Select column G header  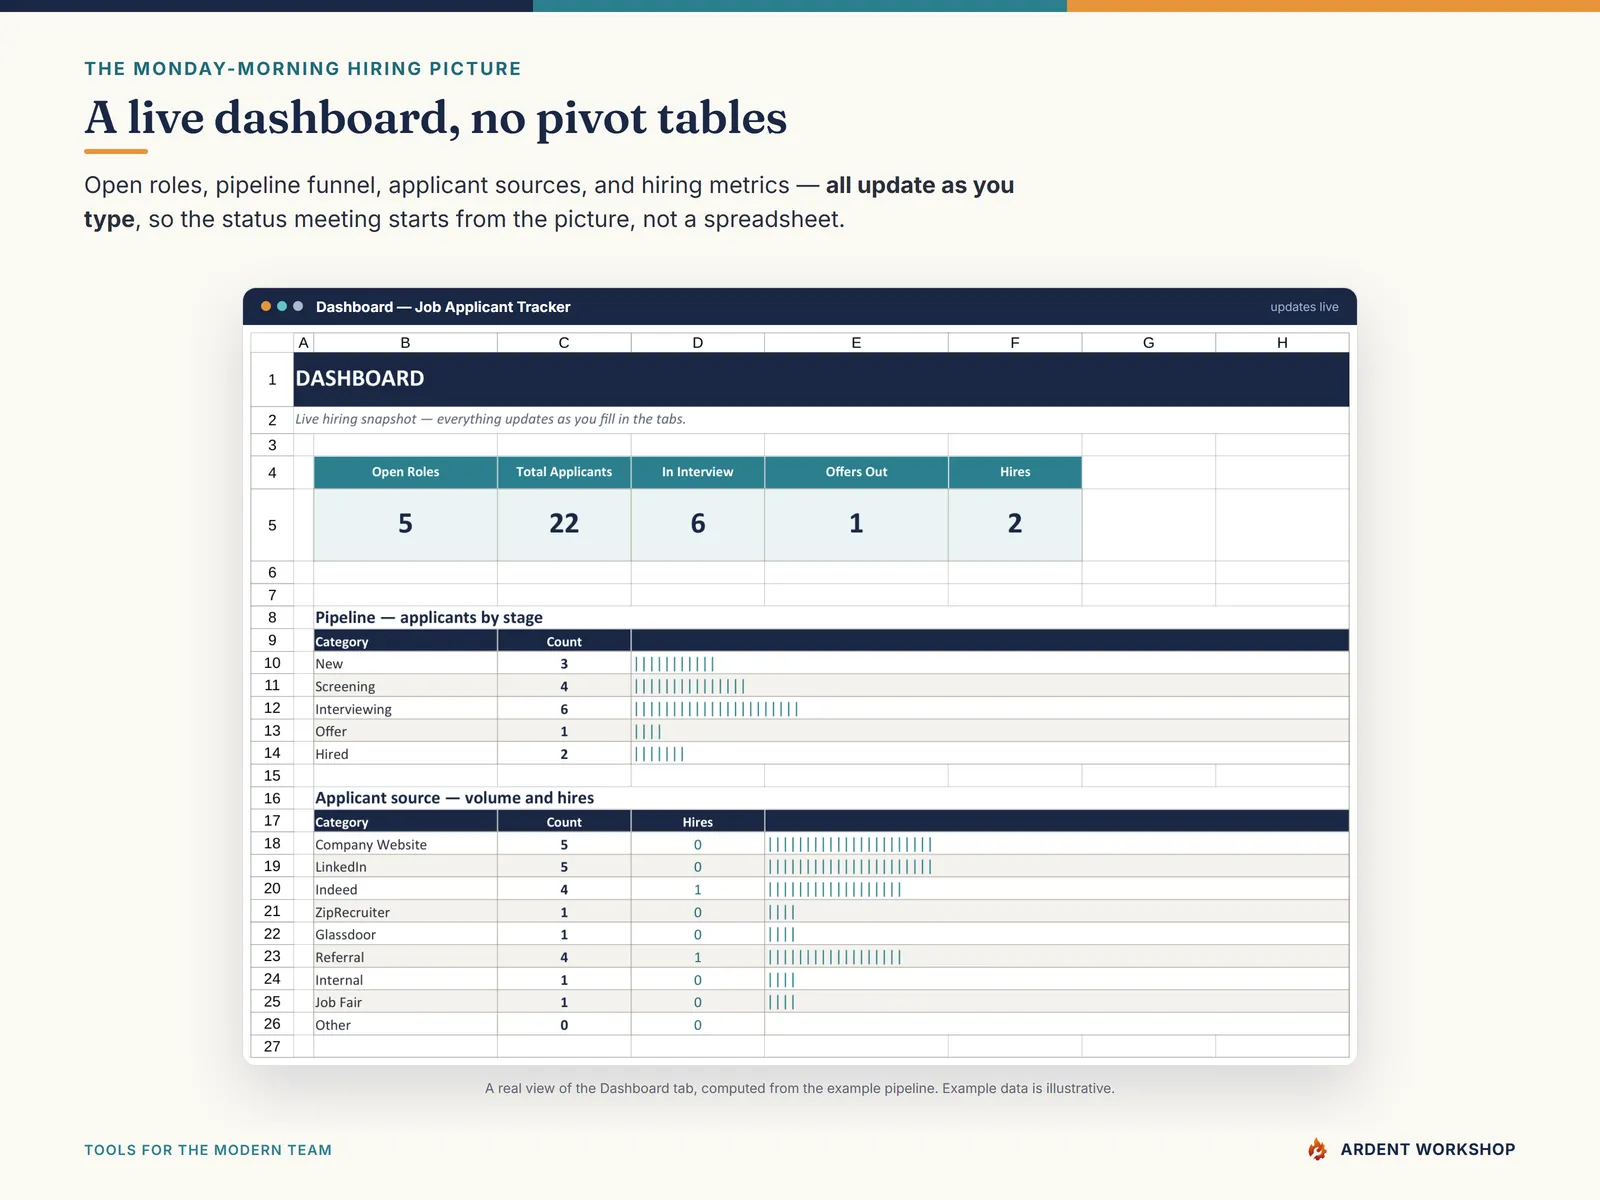point(1149,342)
